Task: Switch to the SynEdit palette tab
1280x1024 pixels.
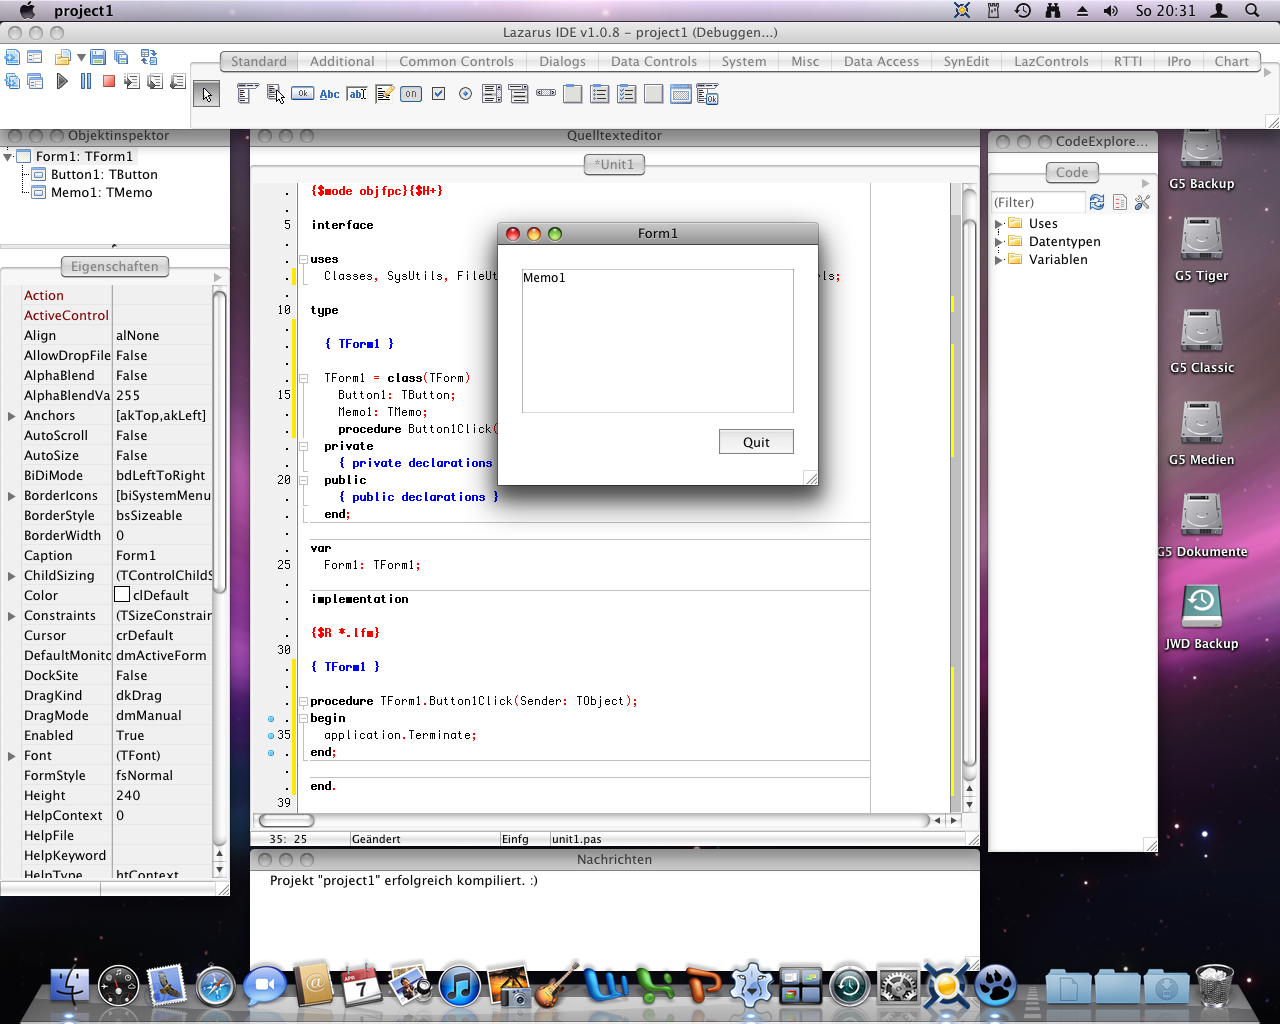Action: point(966,61)
